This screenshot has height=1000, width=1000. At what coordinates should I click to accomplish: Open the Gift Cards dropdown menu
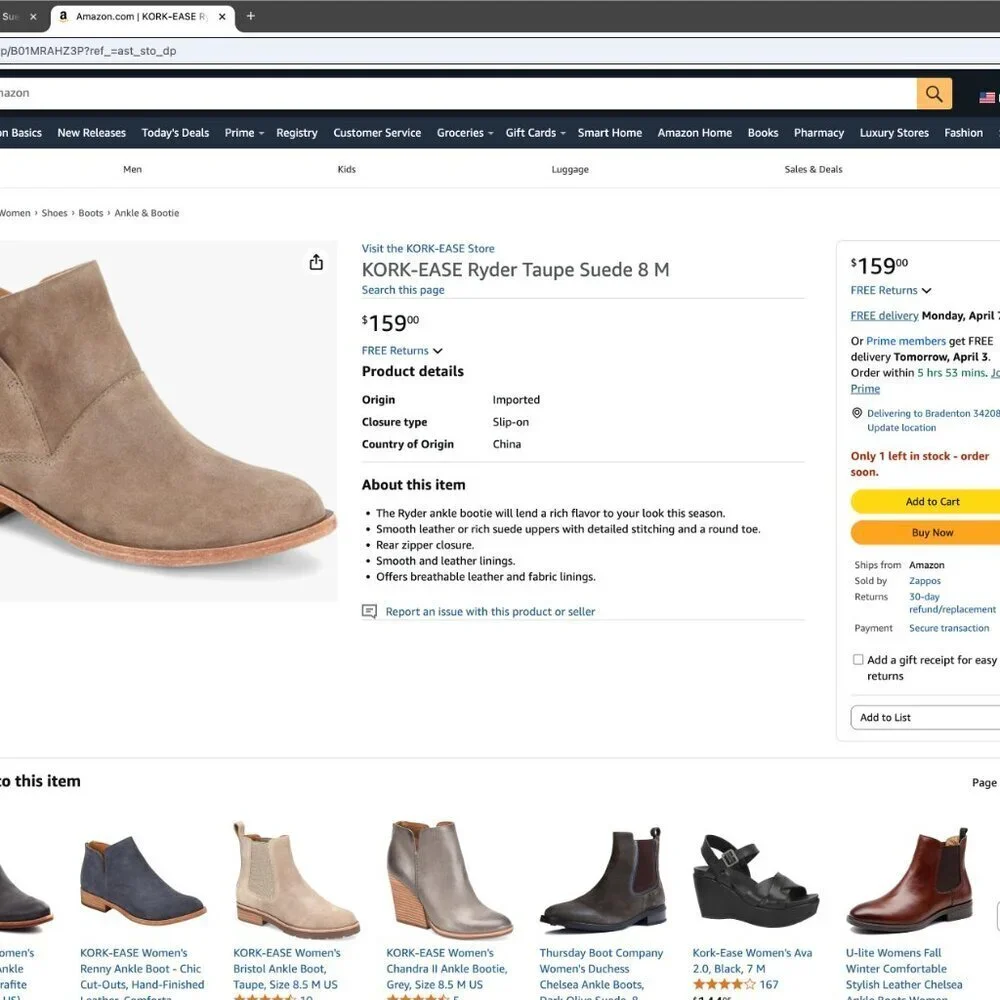pos(536,133)
